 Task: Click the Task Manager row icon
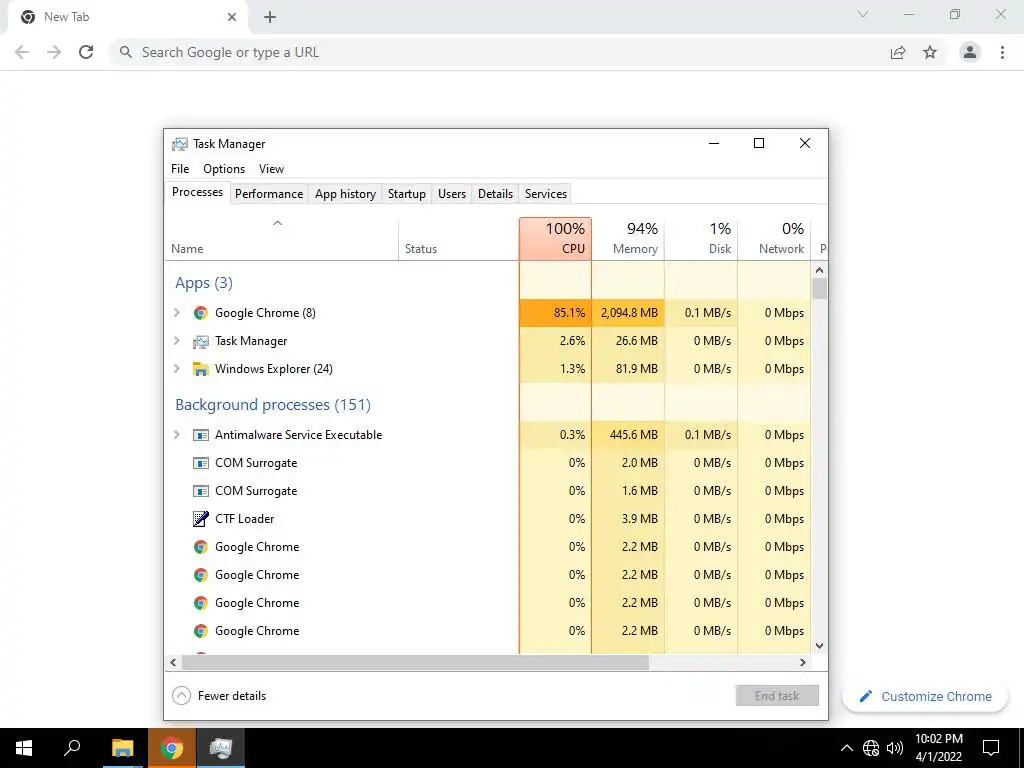pos(200,341)
